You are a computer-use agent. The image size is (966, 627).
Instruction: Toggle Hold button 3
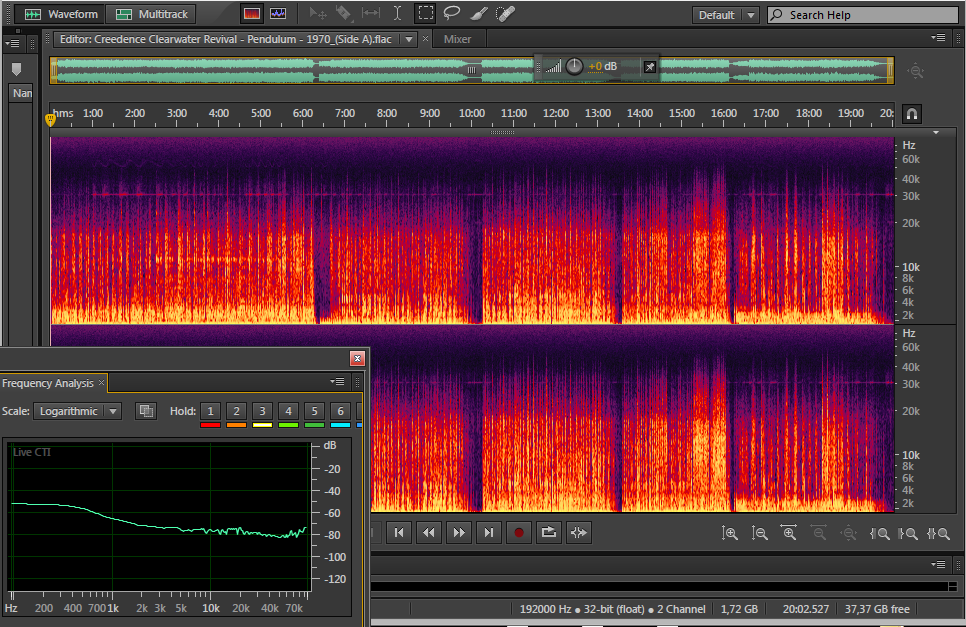pos(262,411)
